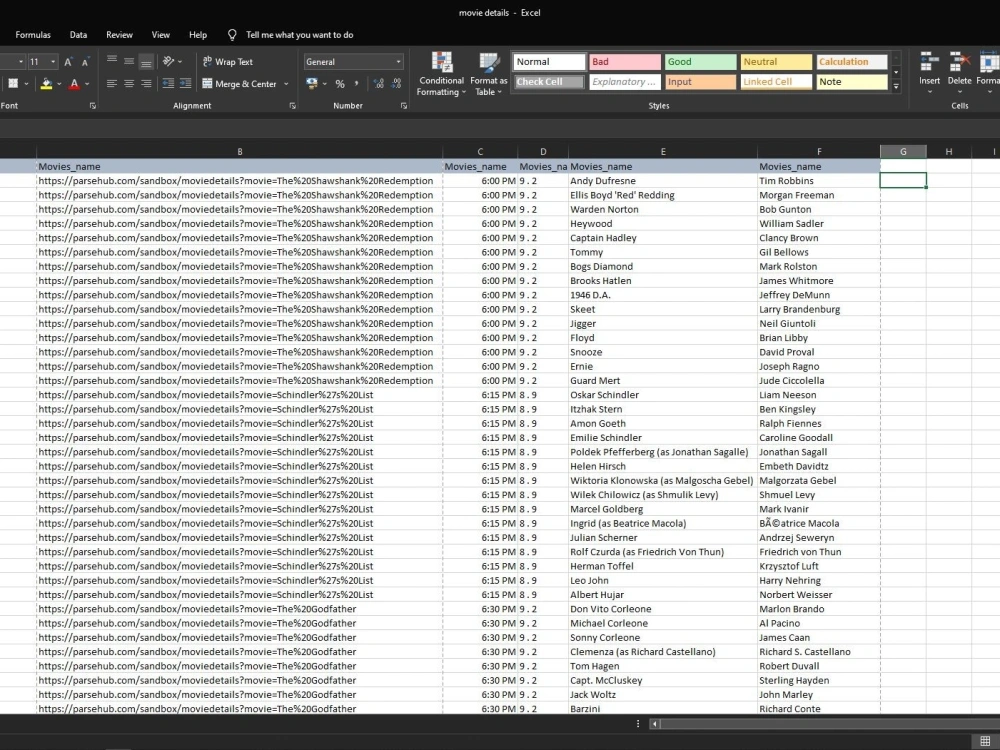1000x750 pixels.
Task: Open the Borders dropdown arrow
Action: pos(26,84)
